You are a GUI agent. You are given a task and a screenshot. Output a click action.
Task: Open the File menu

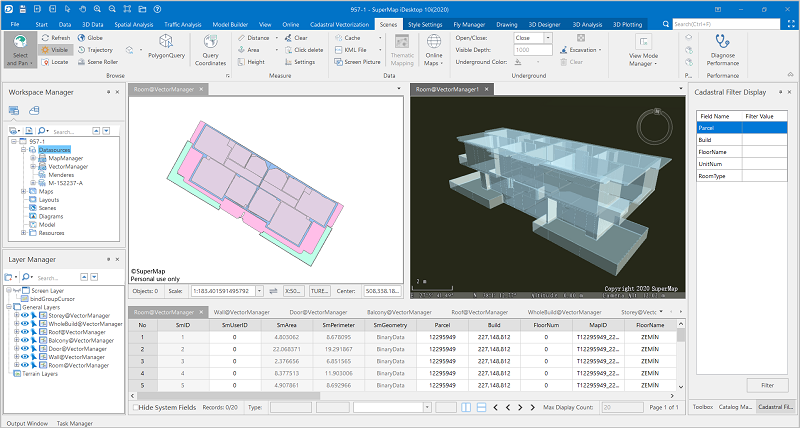[15, 24]
